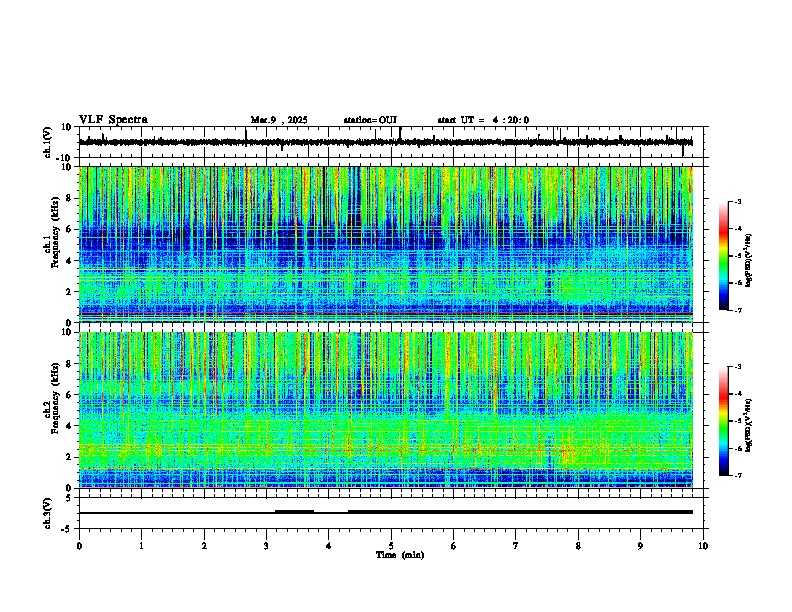This screenshot has height=612, width=792.
Task: Click the "10" tick ending the Time axis
Action: pos(703,546)
